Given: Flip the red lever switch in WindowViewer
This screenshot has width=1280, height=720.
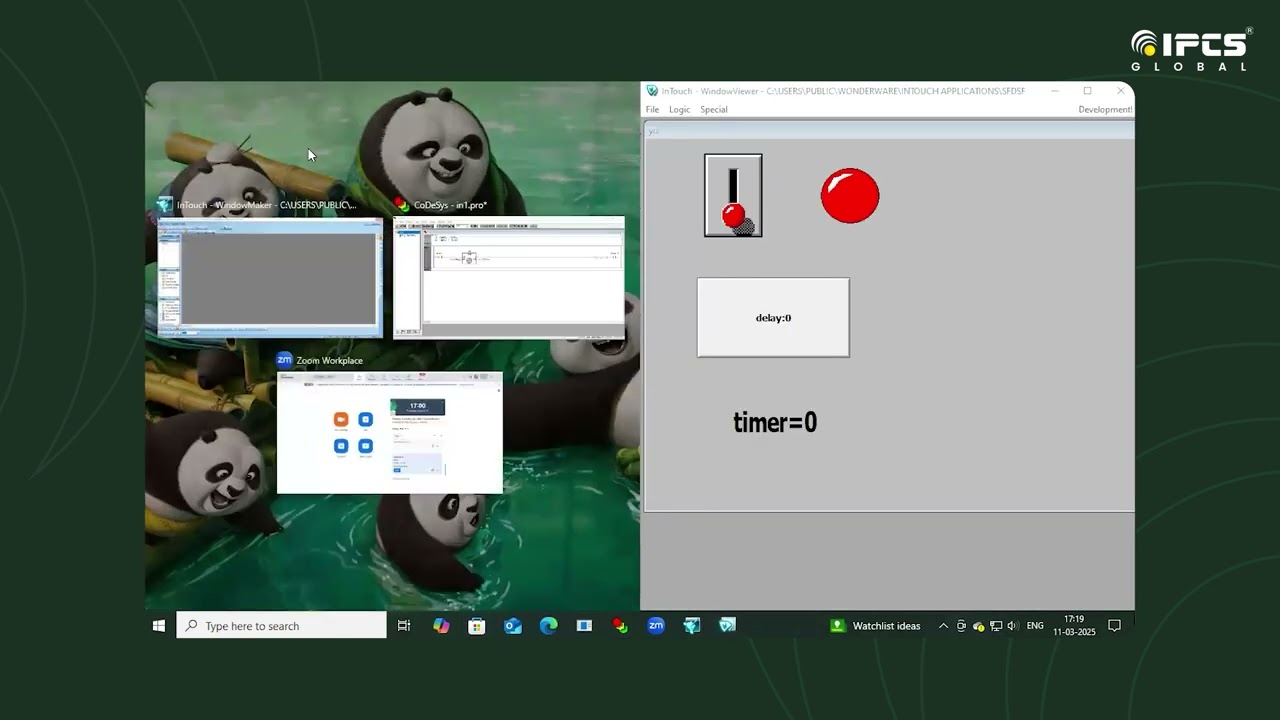Looking at the screenshot, I should [x=733, y=195].
